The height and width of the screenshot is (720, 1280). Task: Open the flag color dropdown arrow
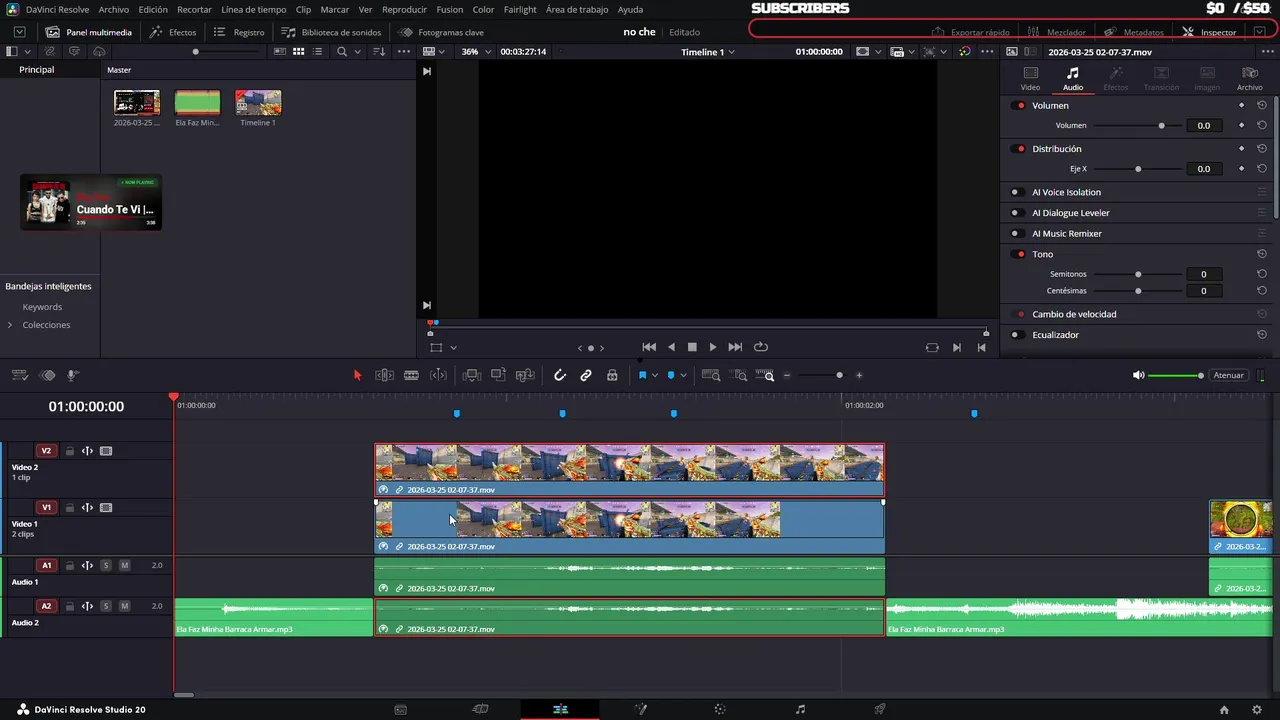point(655,375)
